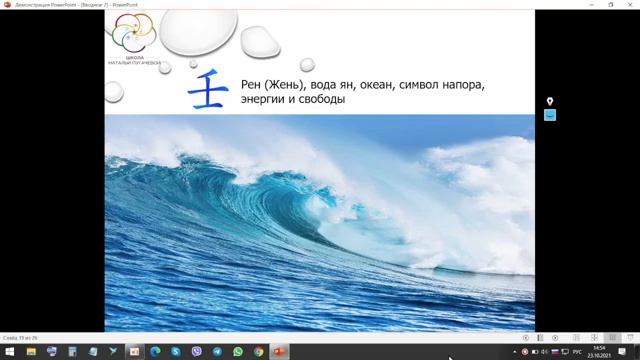Click the Russian flag tray icon
The height and width of the screenshot is (360, 640).
pyautogui.click(x=555, y=351)
